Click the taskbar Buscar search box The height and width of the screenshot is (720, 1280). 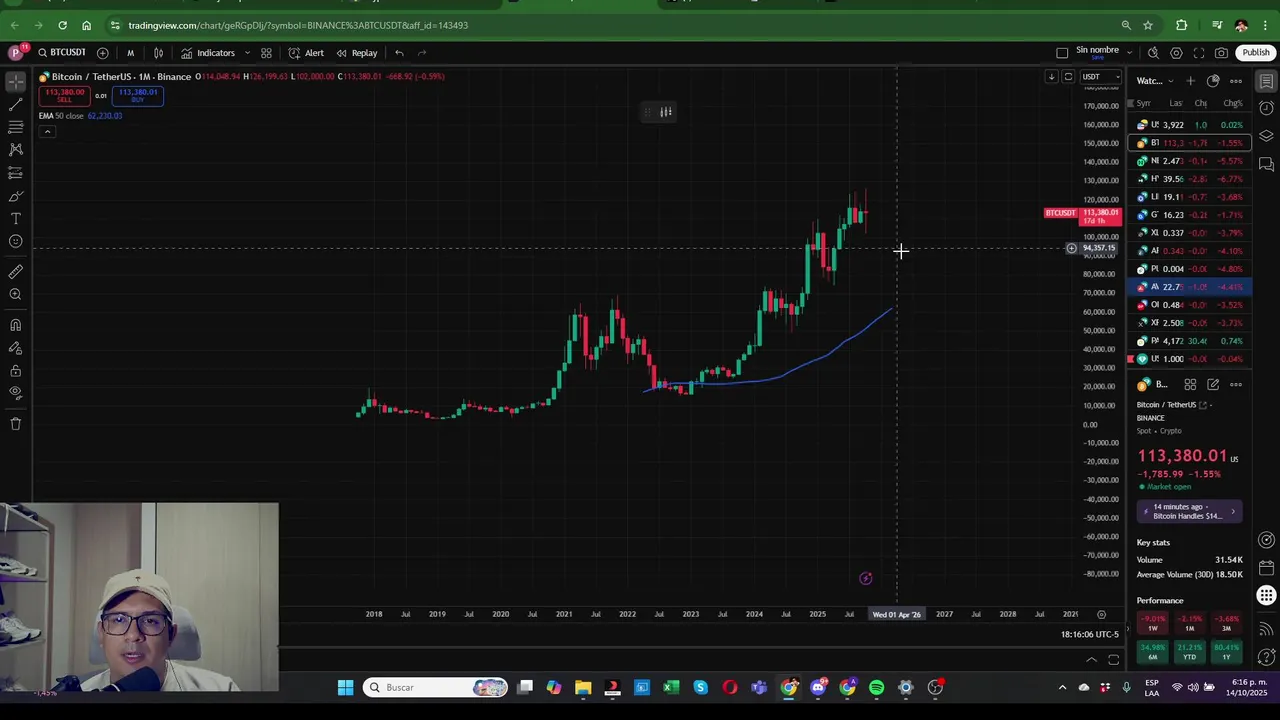coord(435,687)
